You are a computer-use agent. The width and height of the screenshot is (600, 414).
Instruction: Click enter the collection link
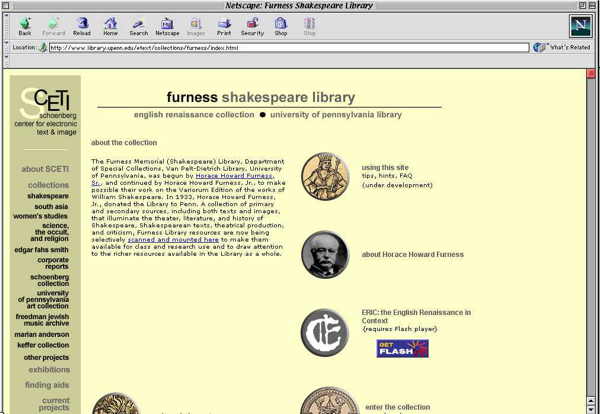(x=398, y=407)
